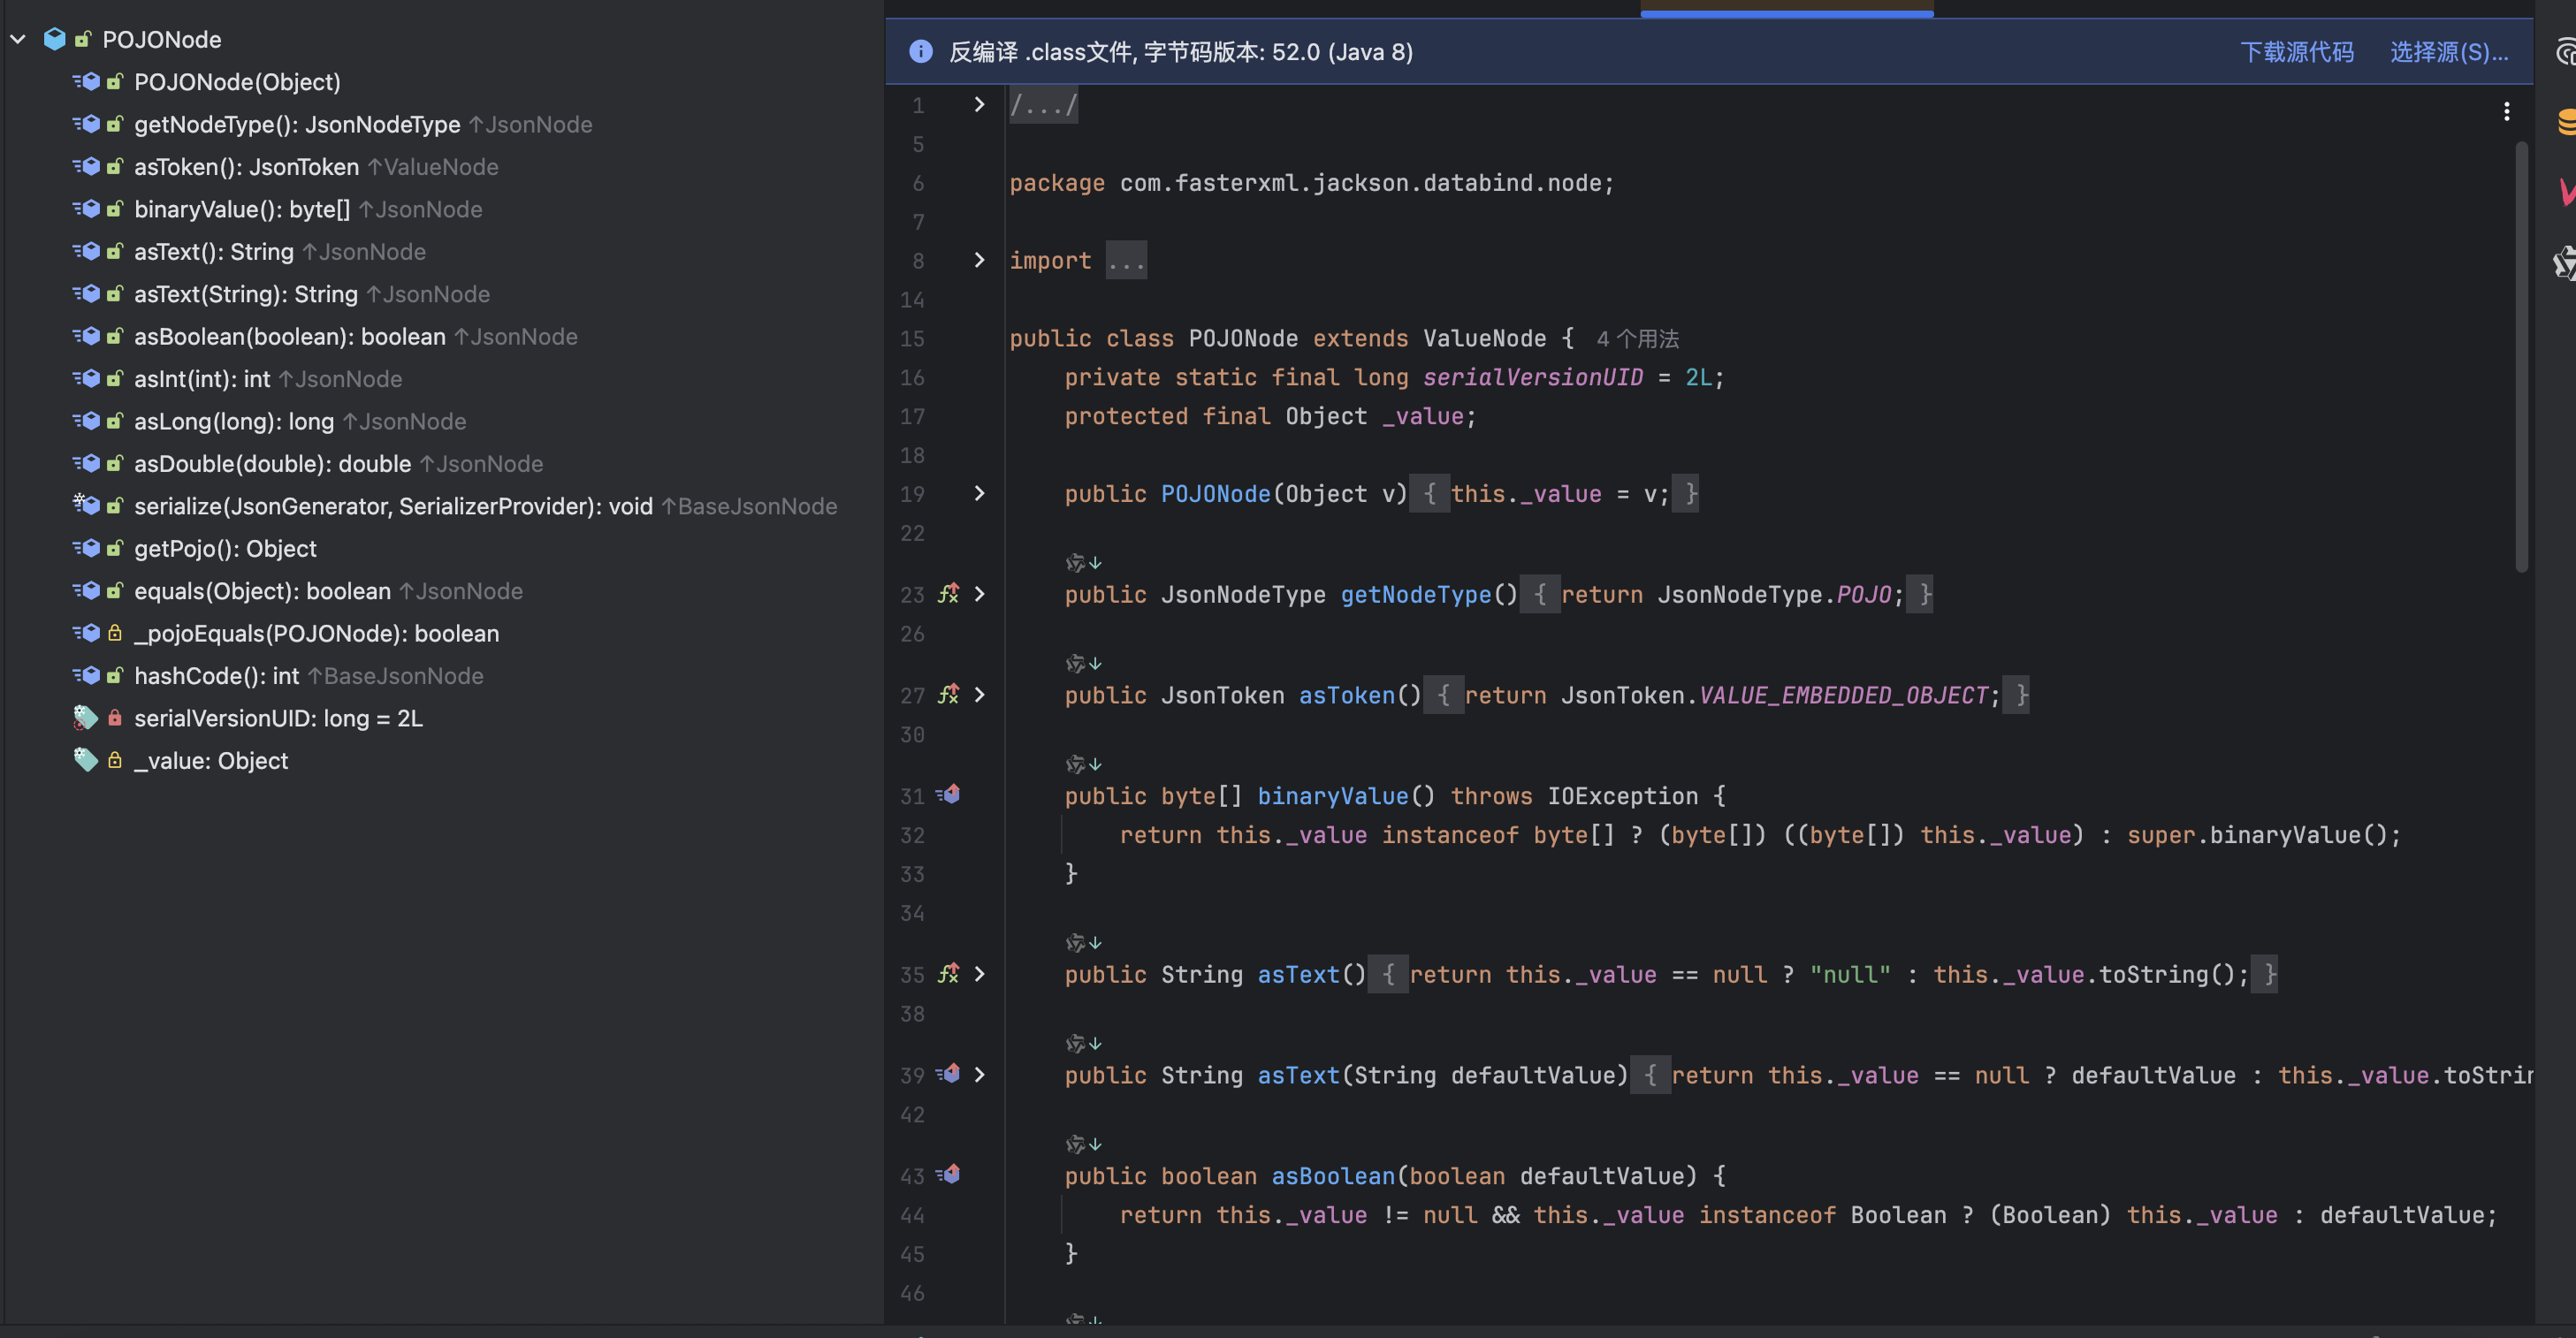Click the 下载源代码 link
Image resolution: width=2576 pixels, height=1338 pixels.
coord(2296,52)
